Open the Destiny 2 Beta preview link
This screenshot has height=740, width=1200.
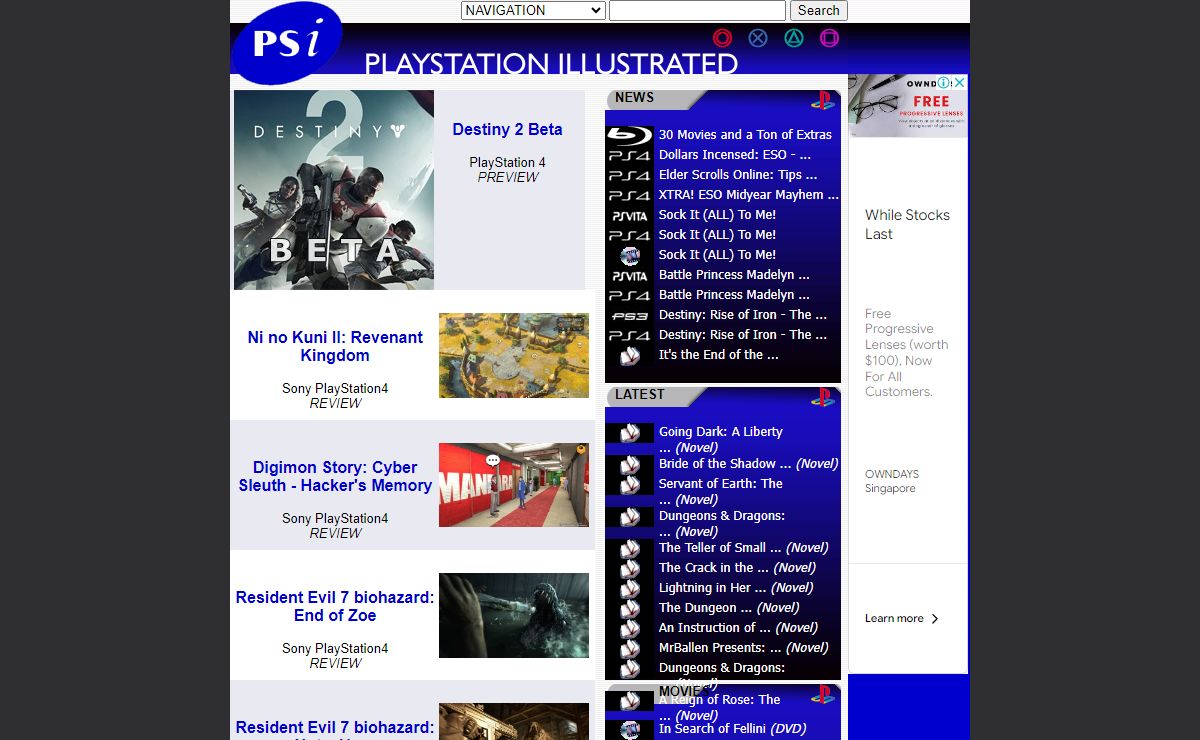pyautogui.click(x=507, y=129)
